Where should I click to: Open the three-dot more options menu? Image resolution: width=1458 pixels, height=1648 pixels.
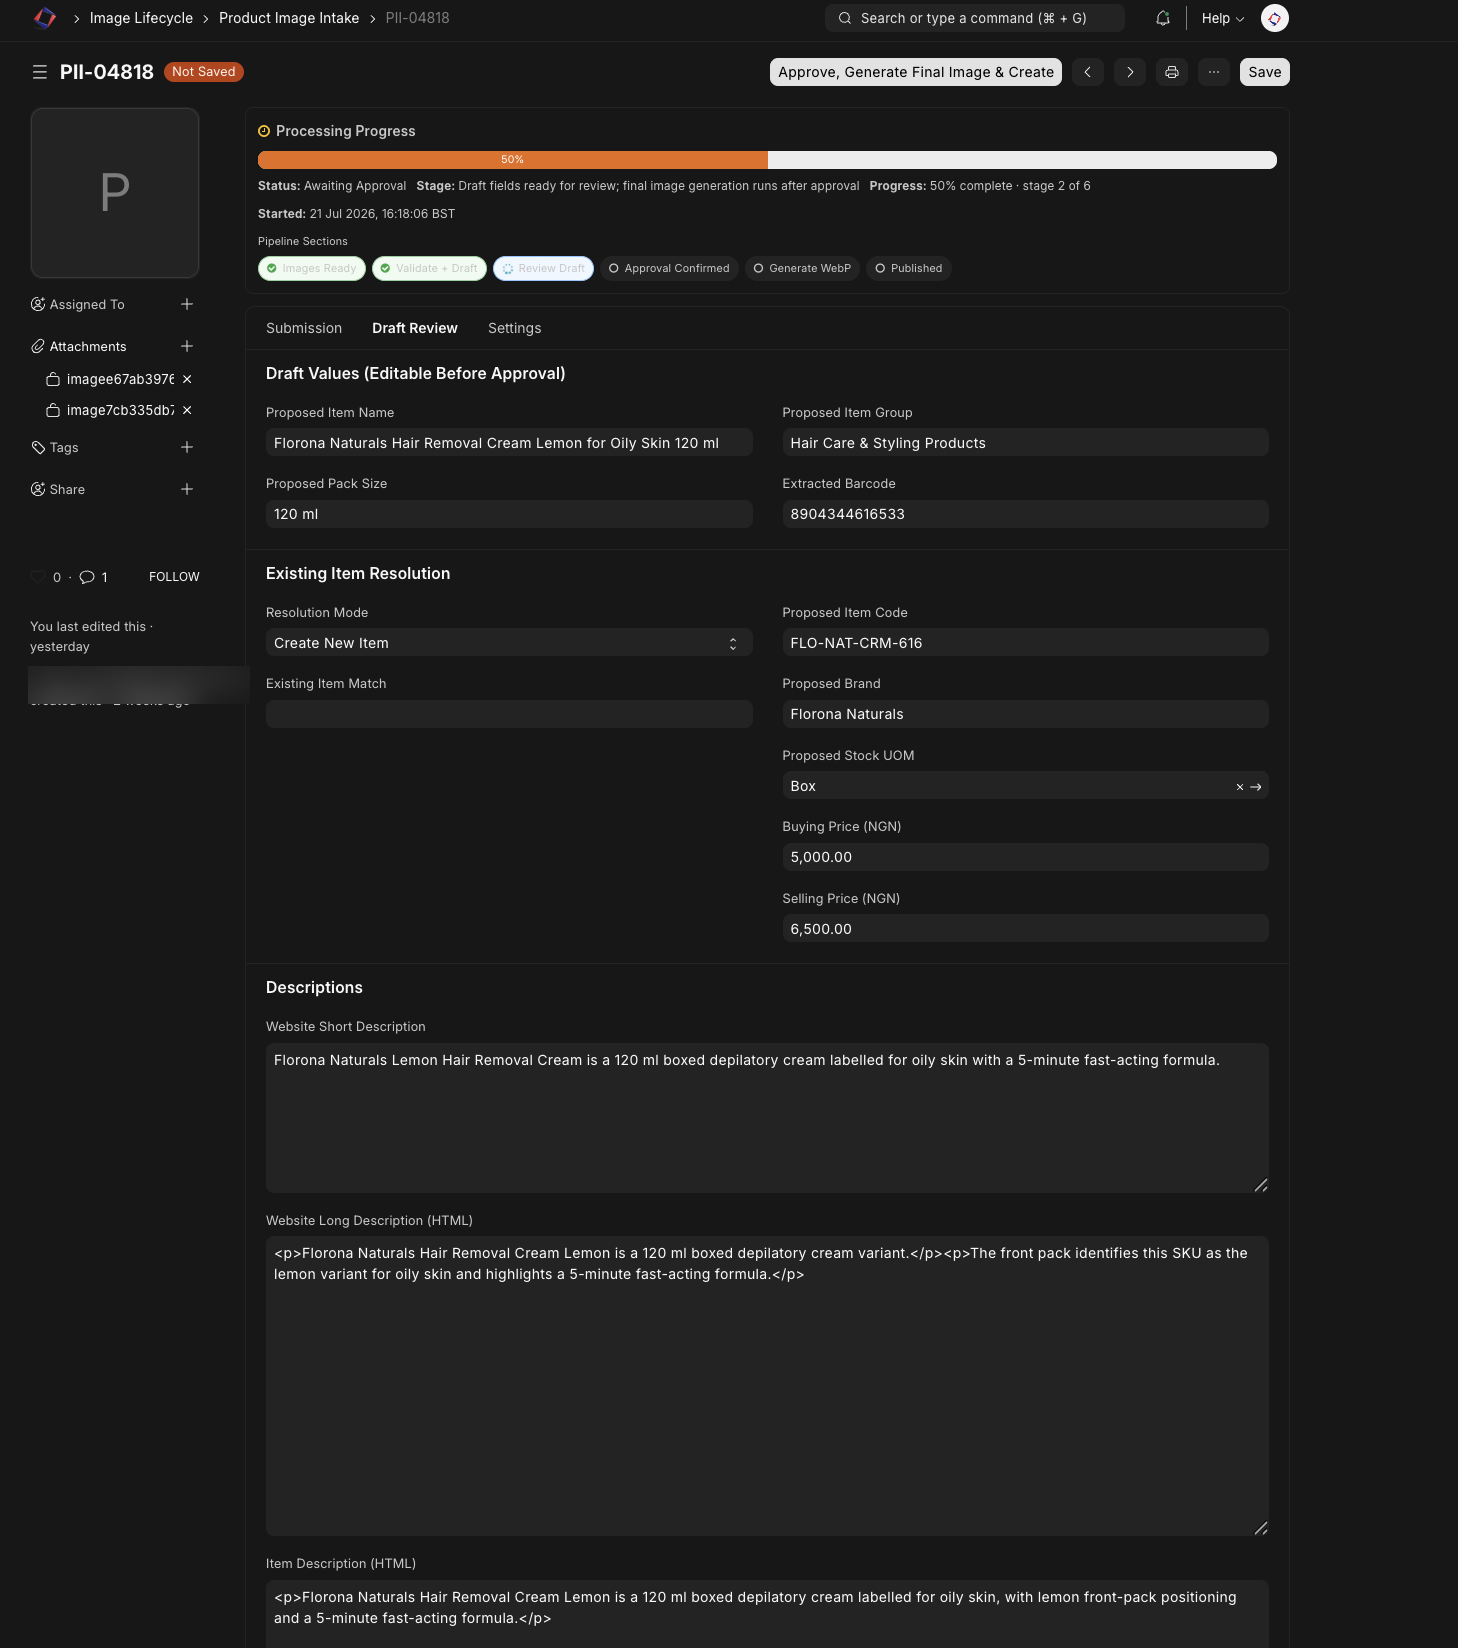click(x=1214, y=72)
